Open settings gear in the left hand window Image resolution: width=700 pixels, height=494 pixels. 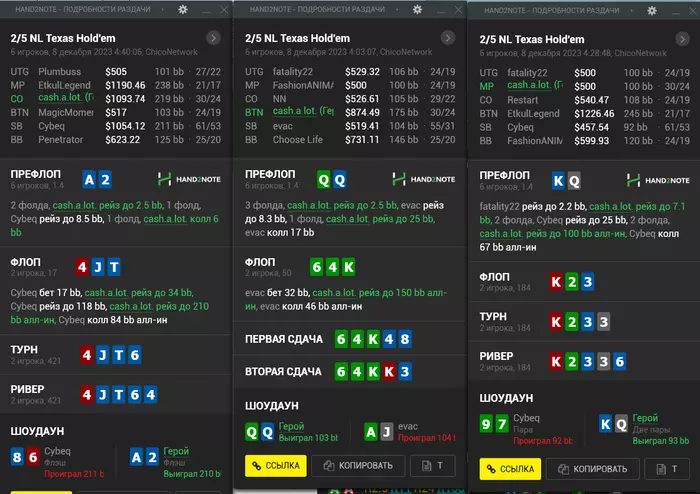(181, 9)
